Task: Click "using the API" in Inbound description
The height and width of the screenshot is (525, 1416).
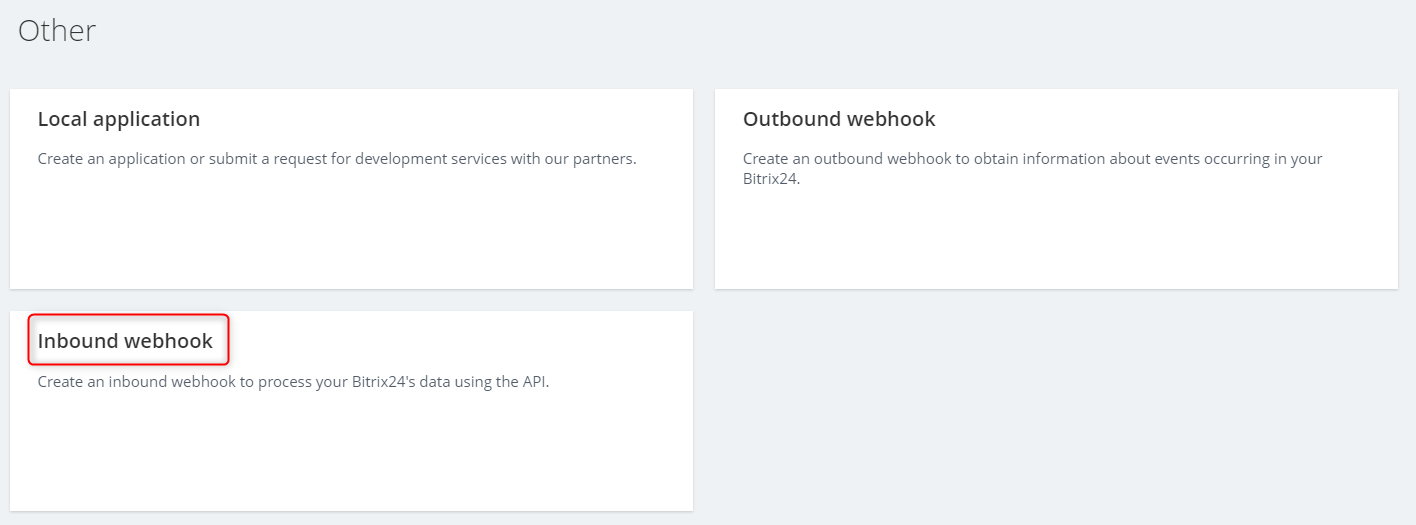Action: click(504, 381)
